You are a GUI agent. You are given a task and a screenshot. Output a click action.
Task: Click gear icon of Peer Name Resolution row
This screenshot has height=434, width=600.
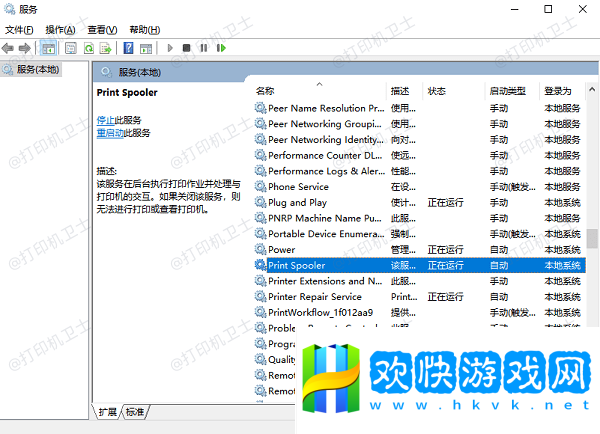coord(261,108)
